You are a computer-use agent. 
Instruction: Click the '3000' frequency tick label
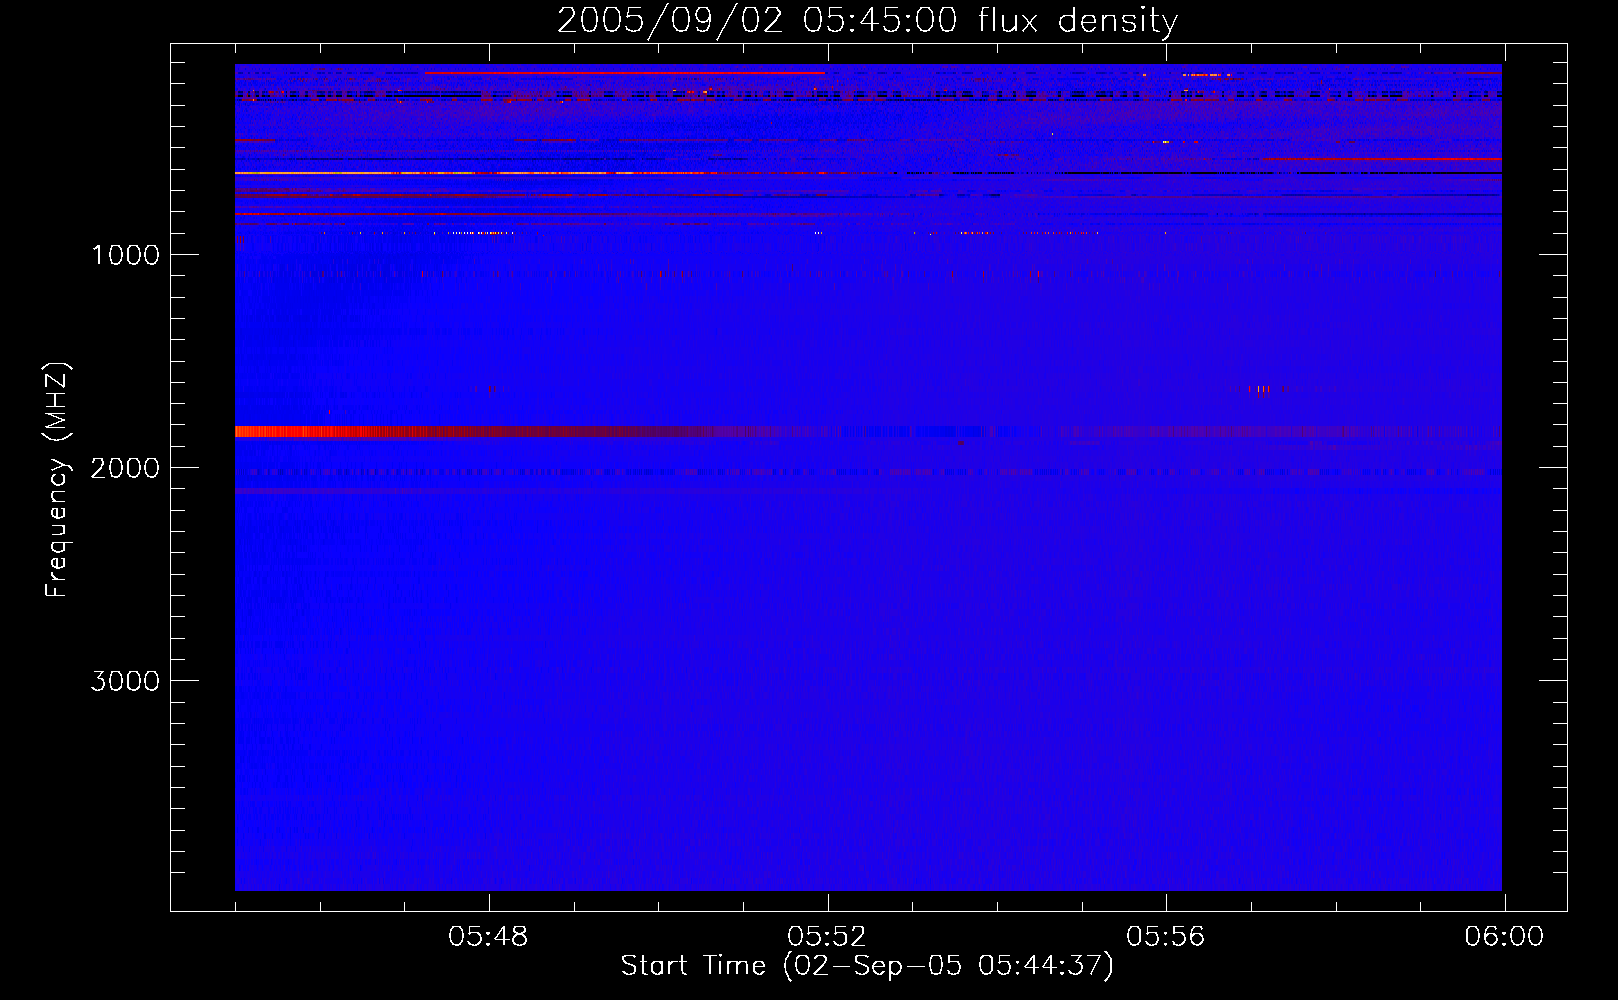pyautogui.click(x=126, y=681)
